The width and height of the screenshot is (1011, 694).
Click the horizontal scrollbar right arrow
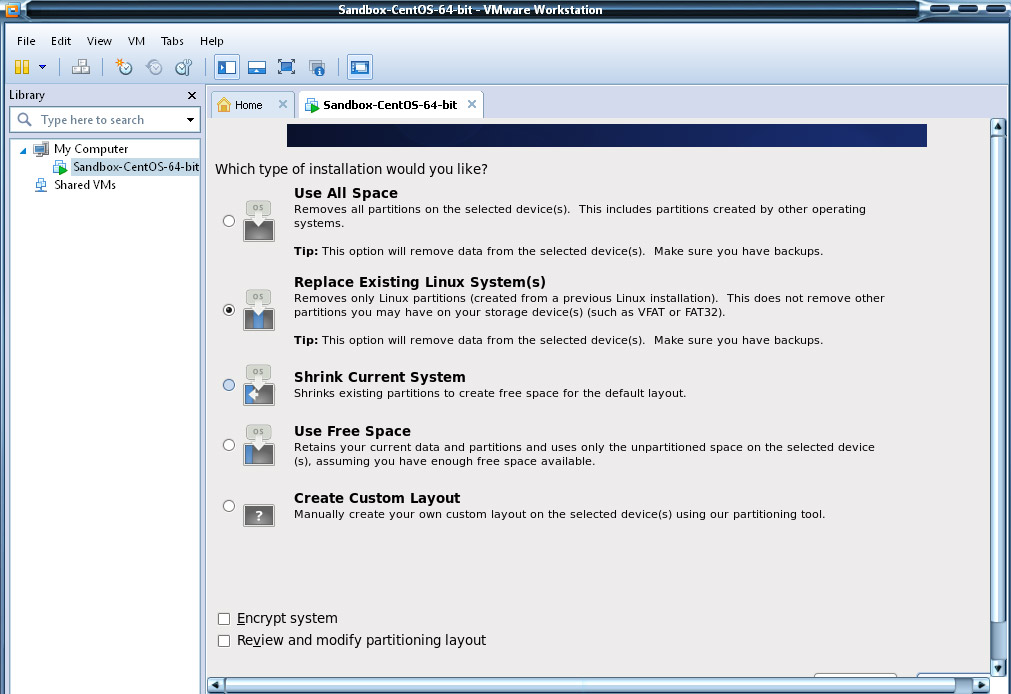click(x=981, y=685)
